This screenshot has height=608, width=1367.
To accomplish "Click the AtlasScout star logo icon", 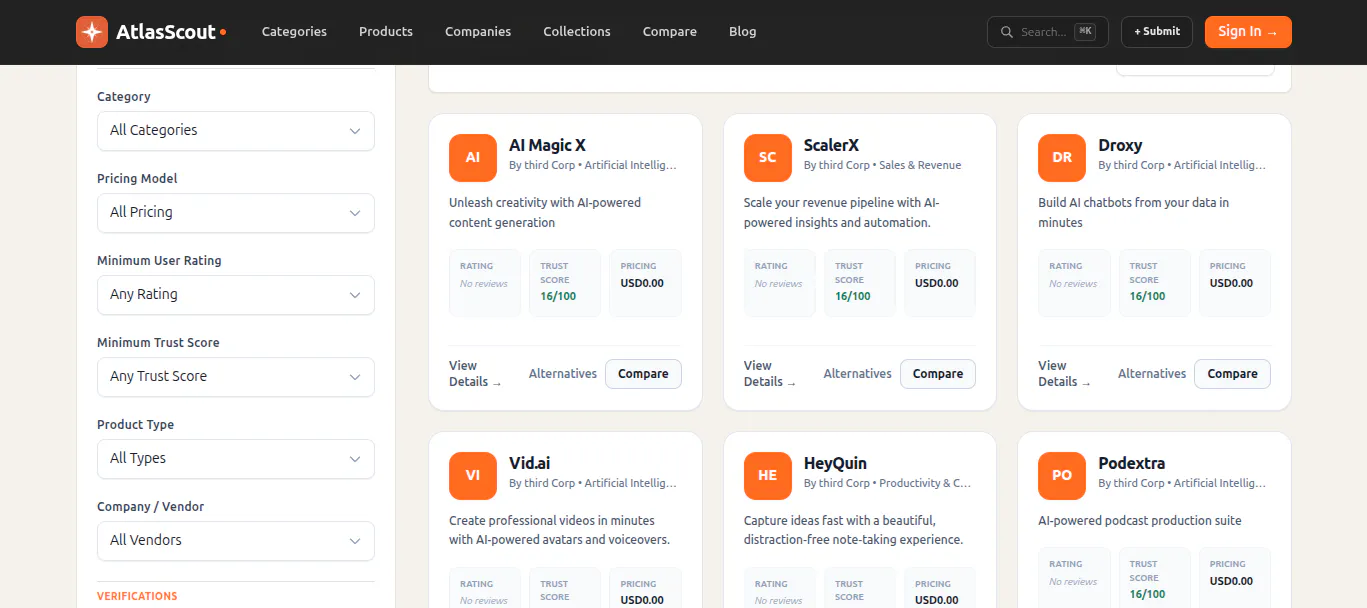I will [92, 32].
